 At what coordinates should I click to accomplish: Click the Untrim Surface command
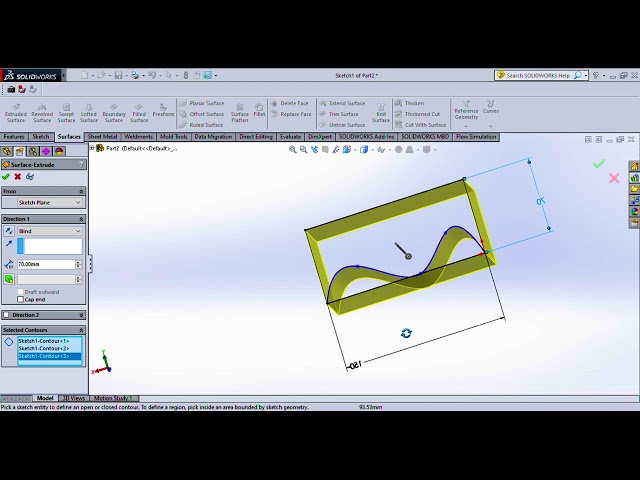pos(342,125)
